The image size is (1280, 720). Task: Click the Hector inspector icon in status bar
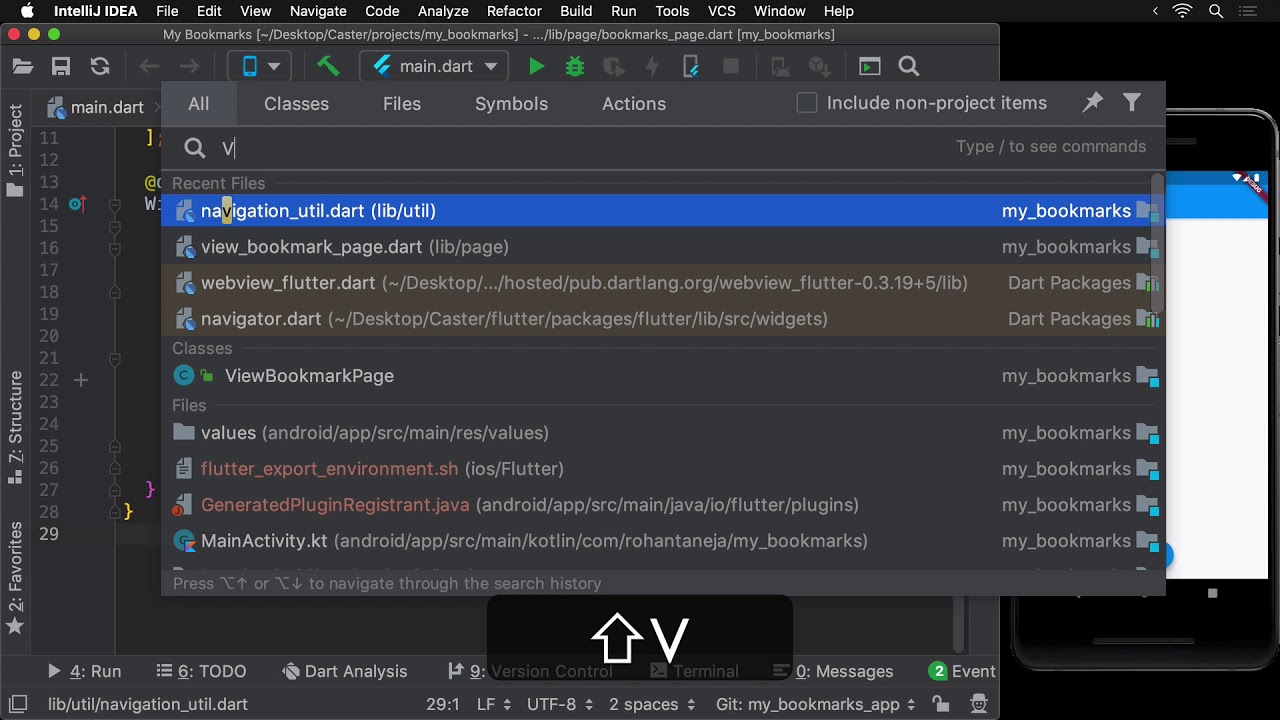pyautogui.click(x=979, y=704)
